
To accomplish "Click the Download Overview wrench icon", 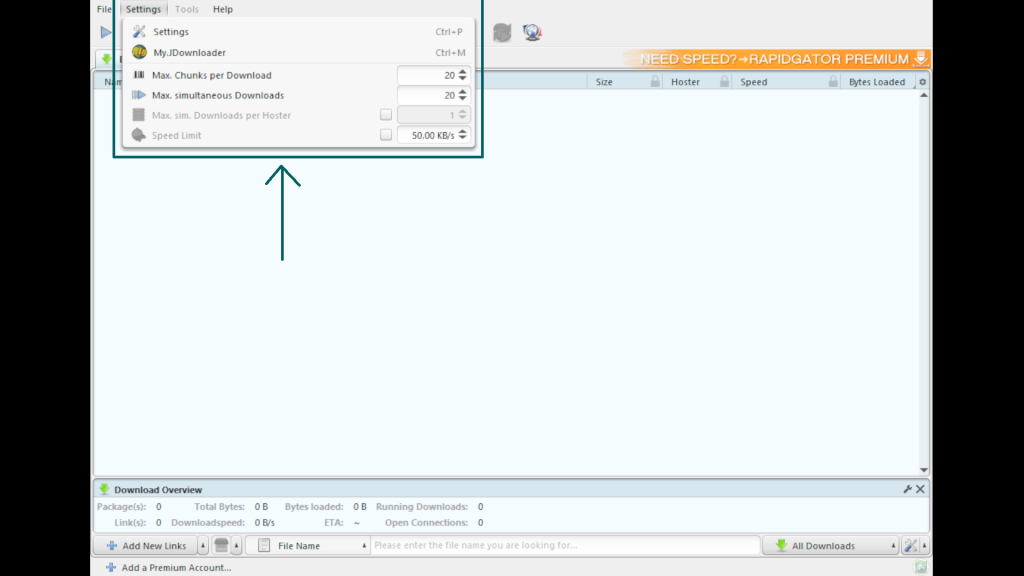I will click(907, 489).
